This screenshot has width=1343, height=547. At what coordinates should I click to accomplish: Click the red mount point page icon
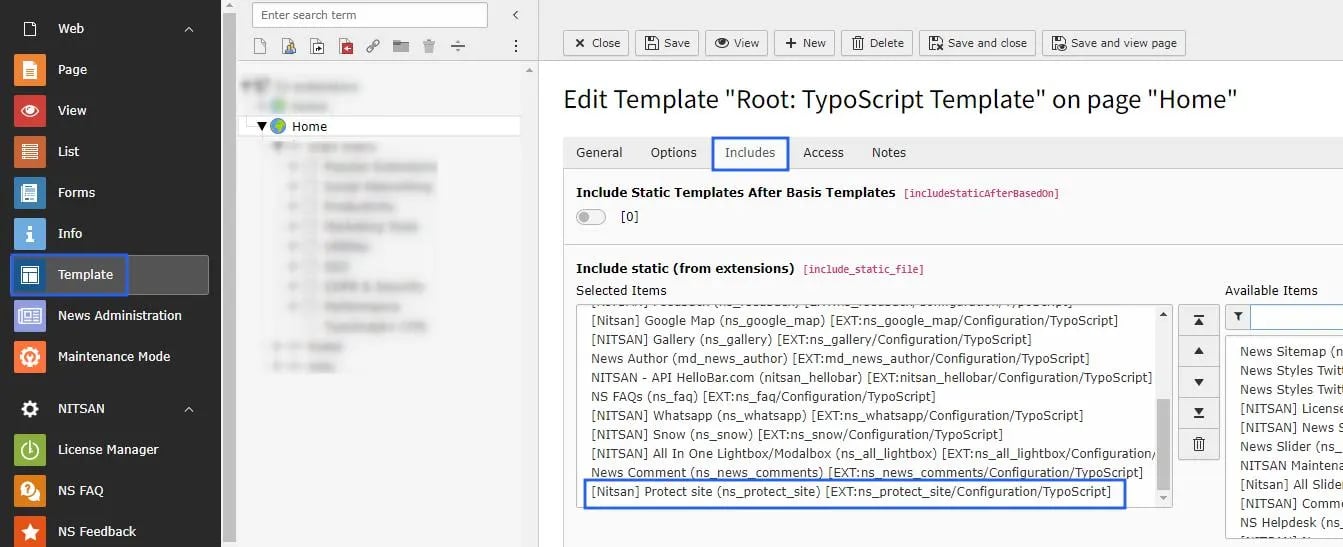345,46
